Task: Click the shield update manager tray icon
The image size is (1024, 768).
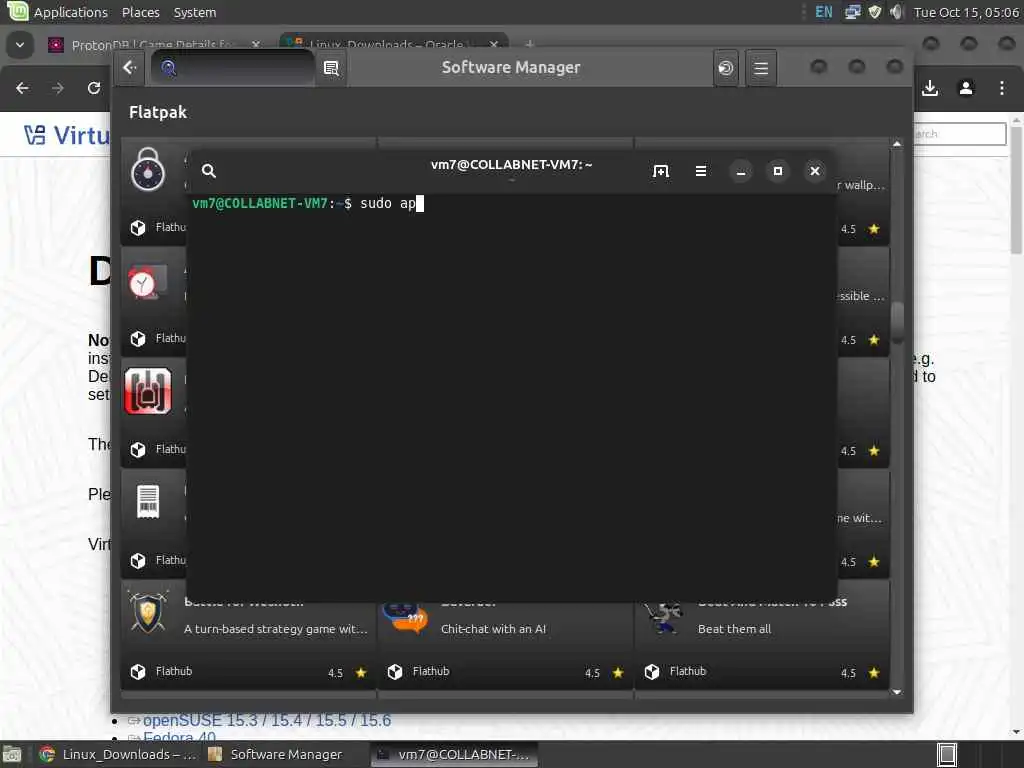Action: pyautogui.click(x=874, y=12)
